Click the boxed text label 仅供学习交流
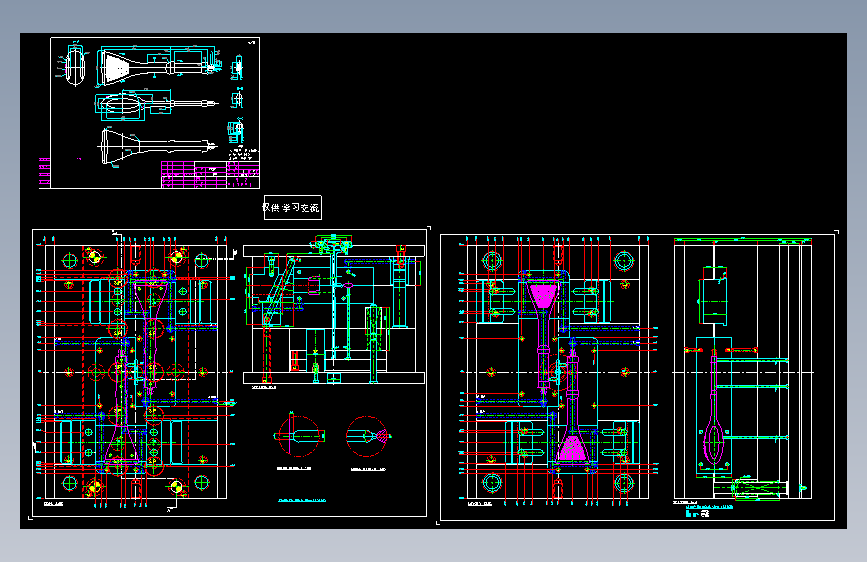The height and width of the screenshot is (562, 867). [293, 207]
